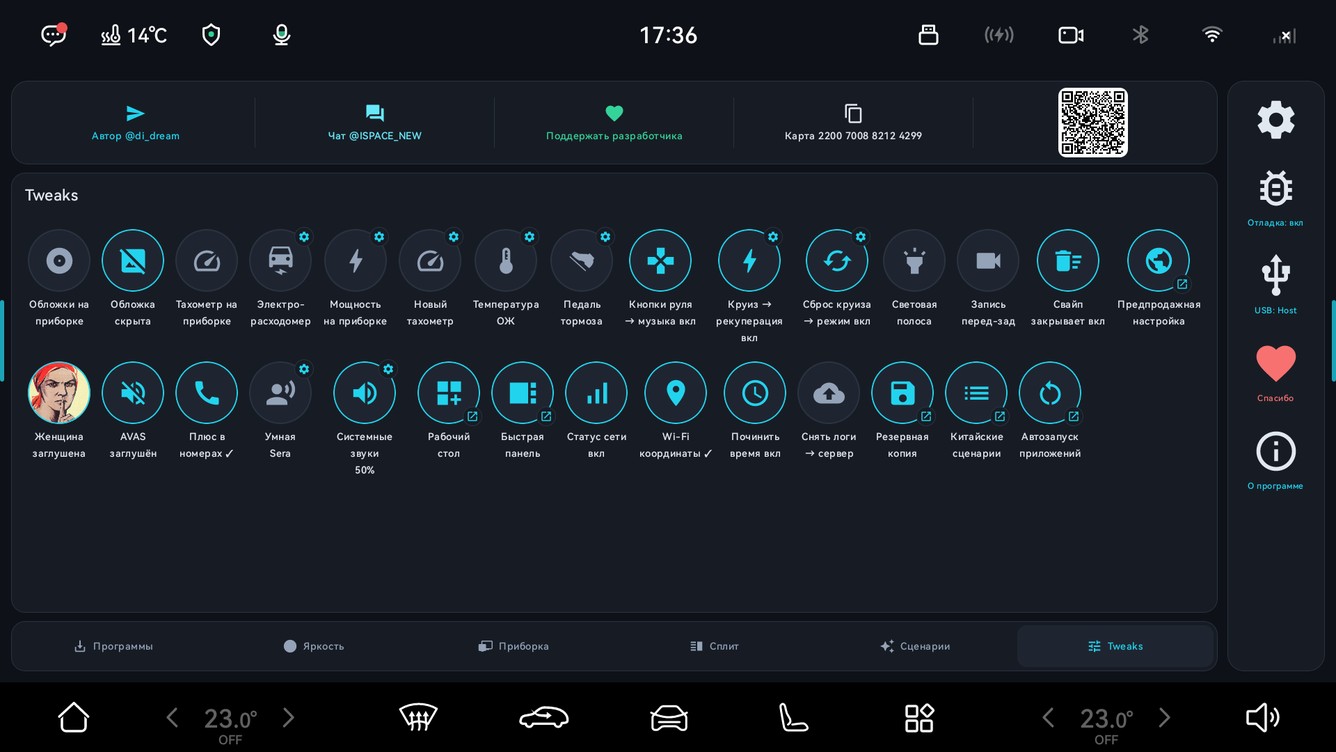The image size is (1336, 752).
Task: Tap the volume speaker icon in bottom bar
Action: 1262,717
